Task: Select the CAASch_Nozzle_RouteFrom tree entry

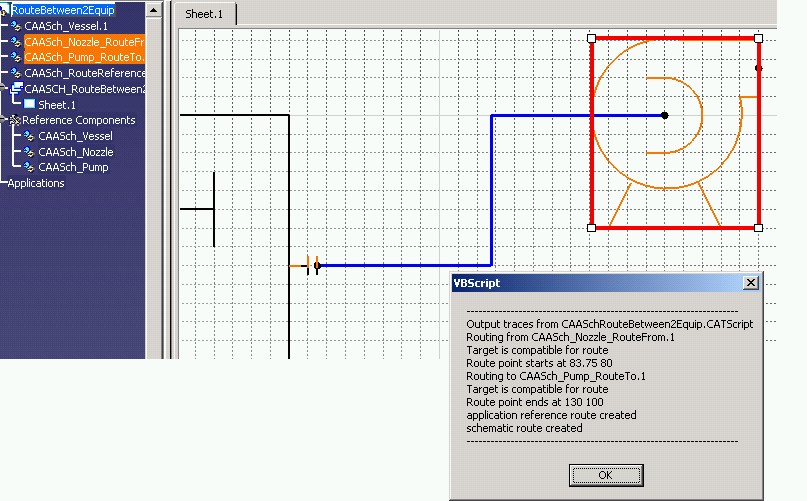Action: point(84,42)
